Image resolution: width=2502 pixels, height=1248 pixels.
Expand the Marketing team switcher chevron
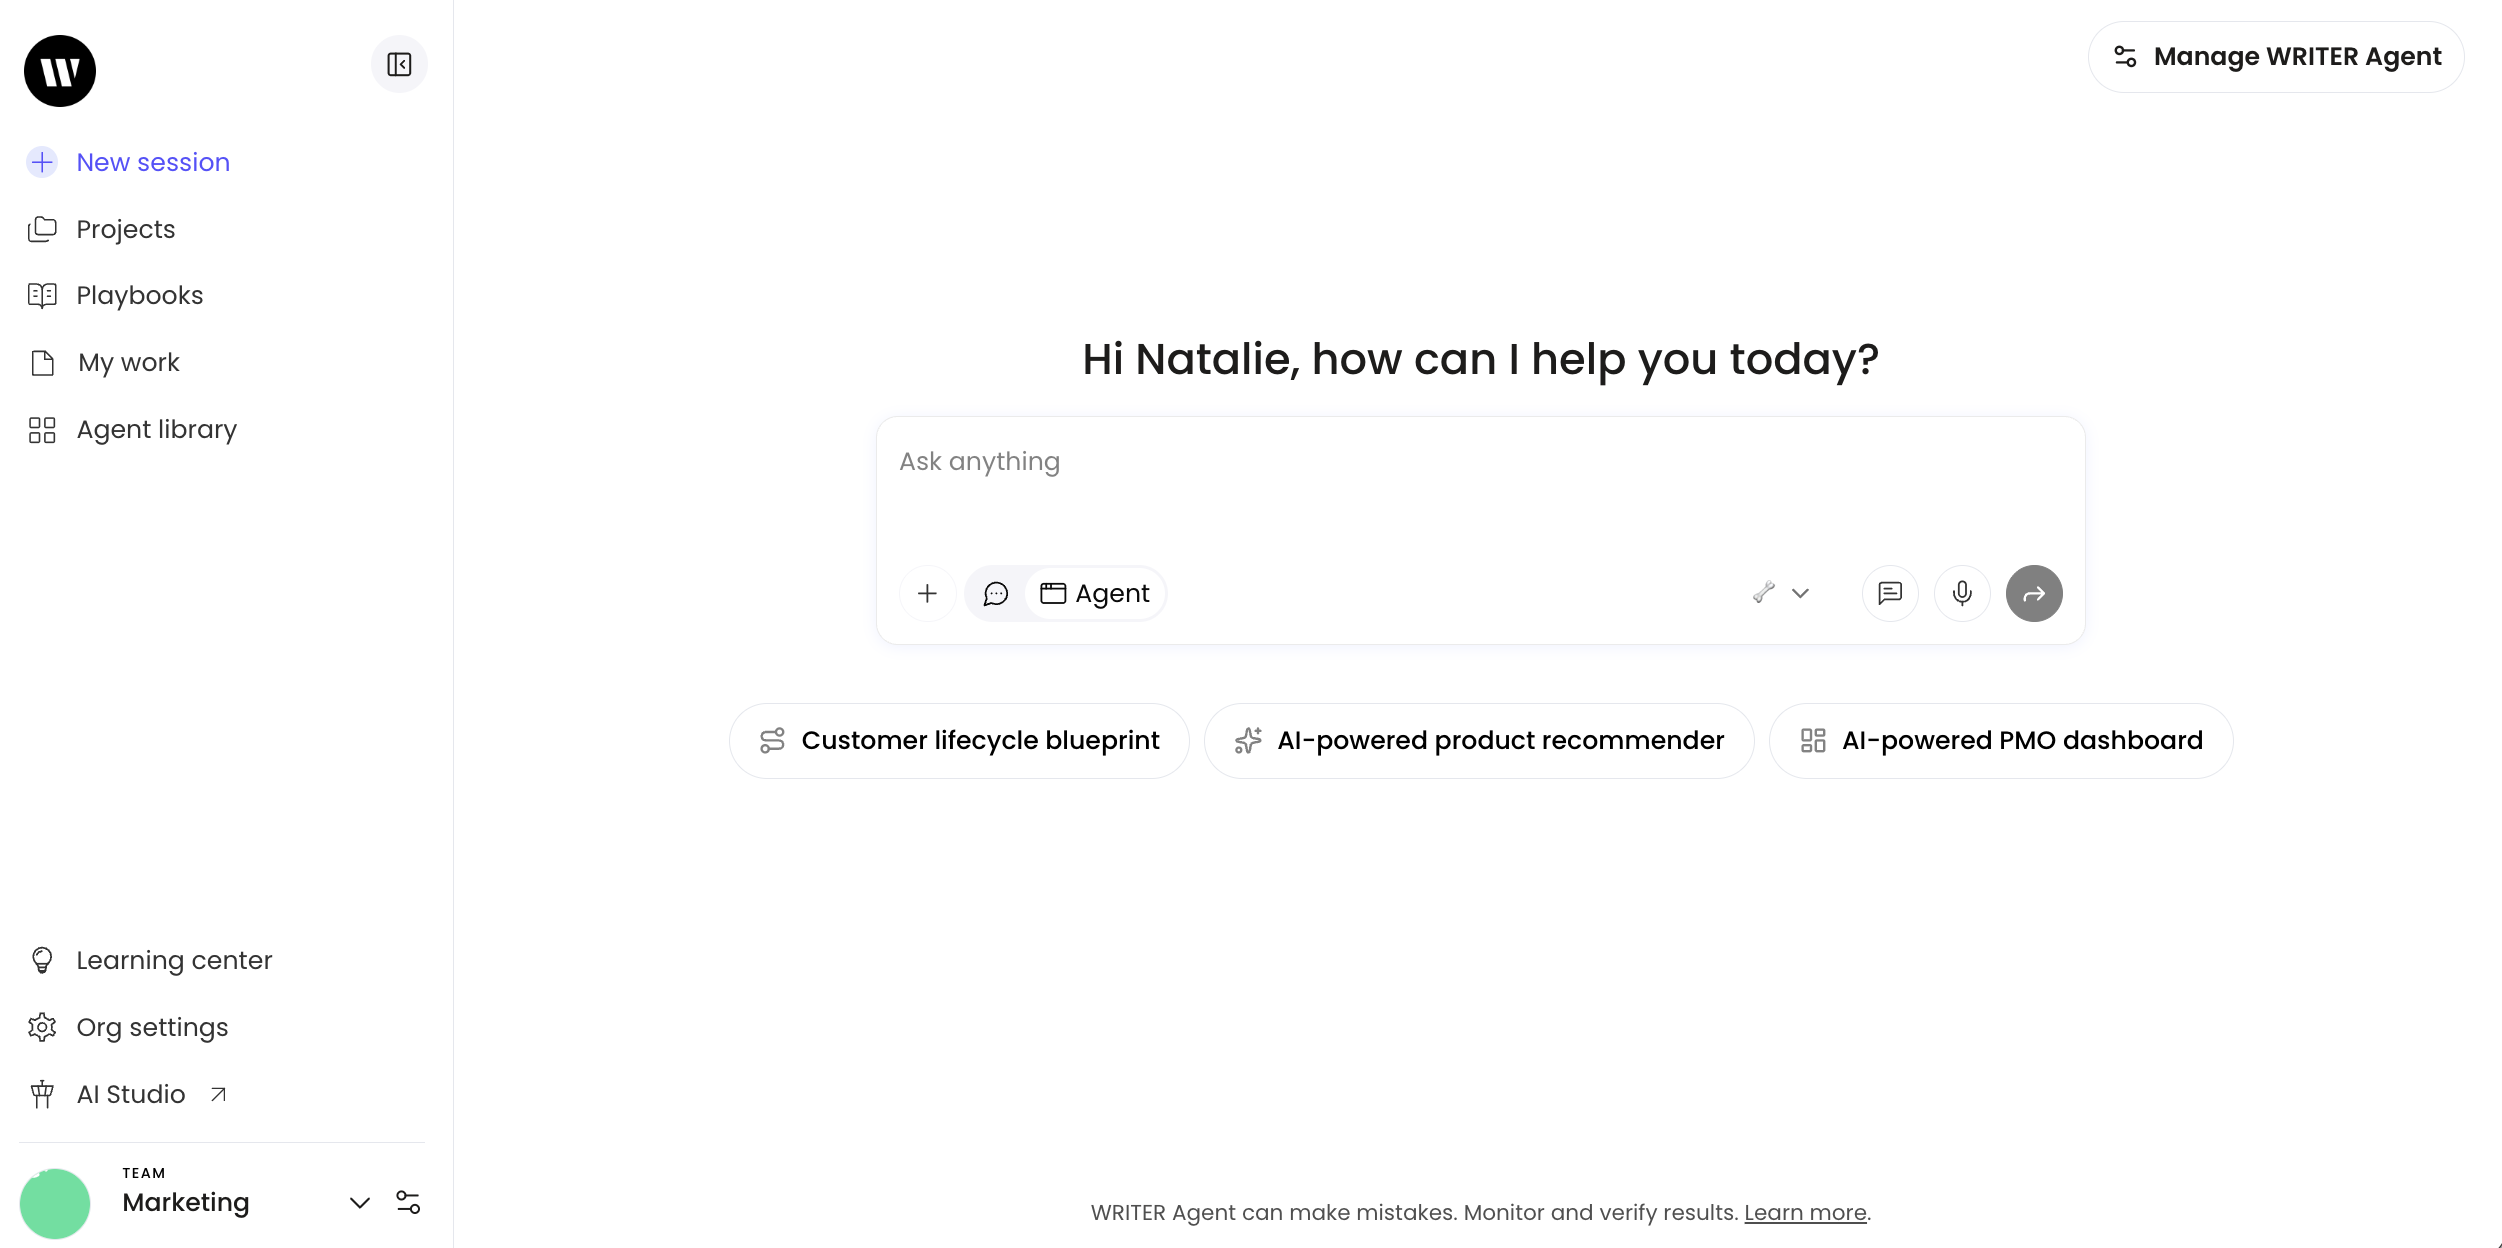click(x=360, y=1202)
